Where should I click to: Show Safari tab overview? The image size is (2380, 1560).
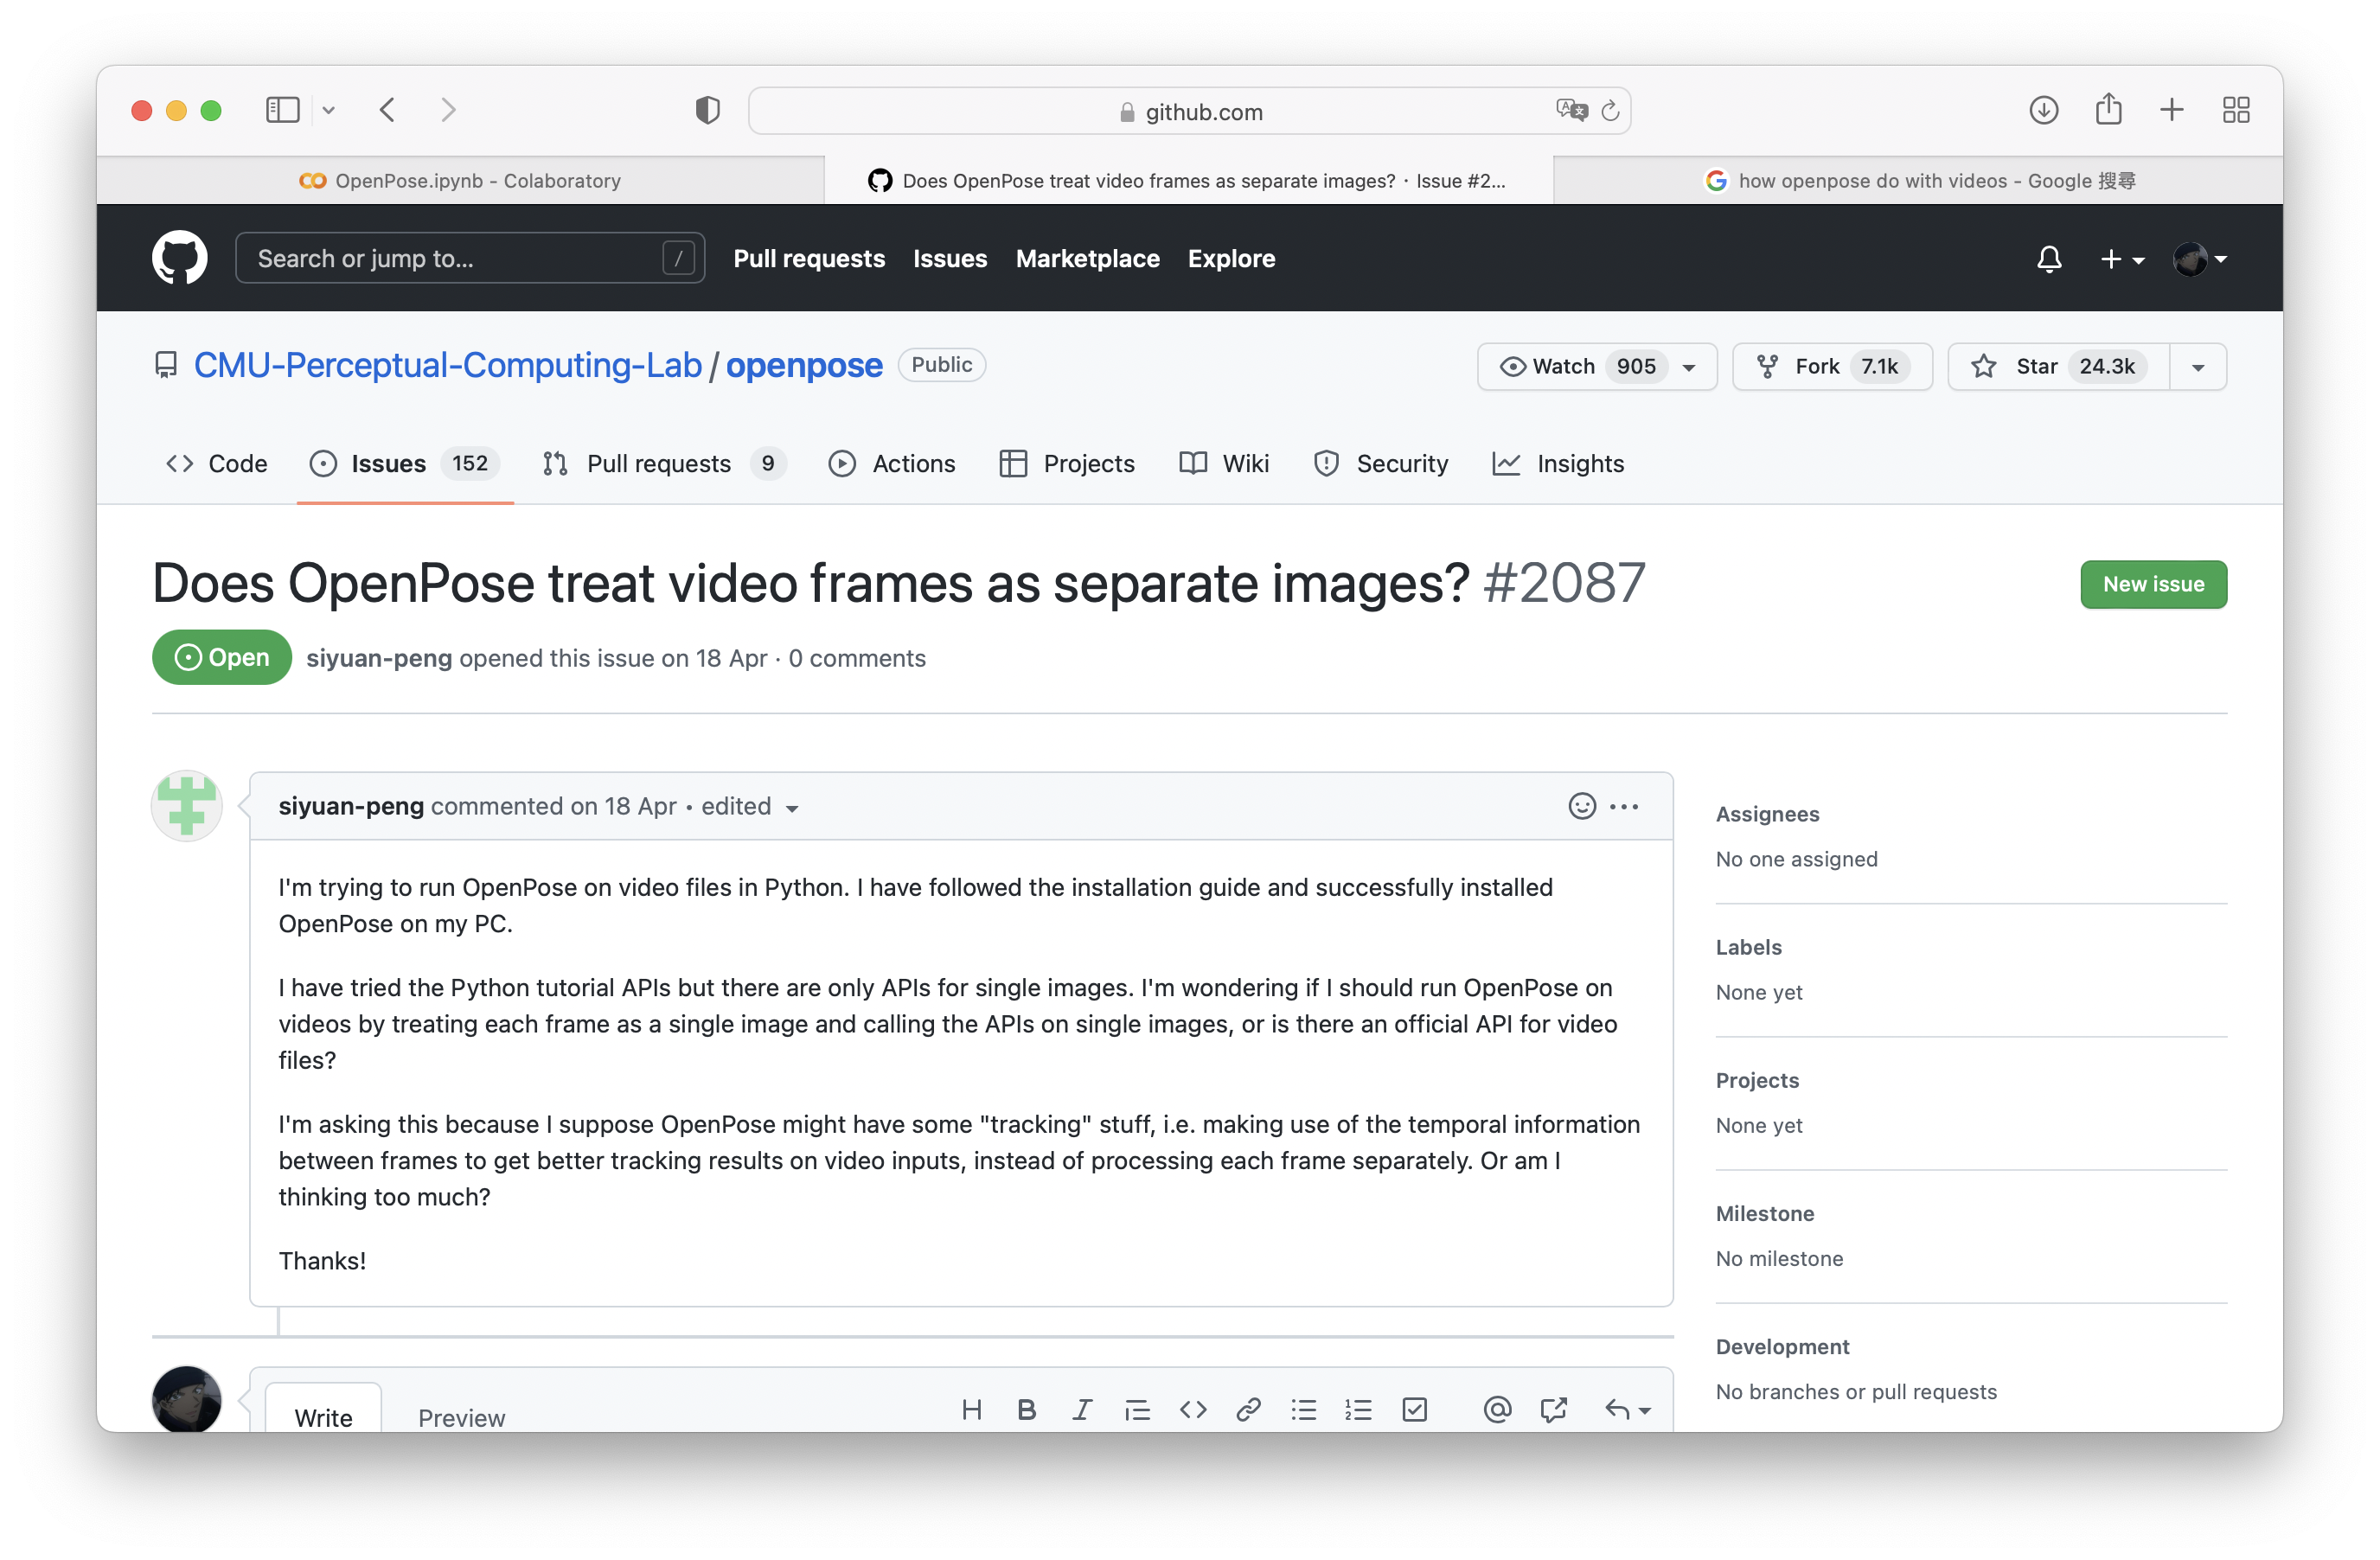[2235, 110]
